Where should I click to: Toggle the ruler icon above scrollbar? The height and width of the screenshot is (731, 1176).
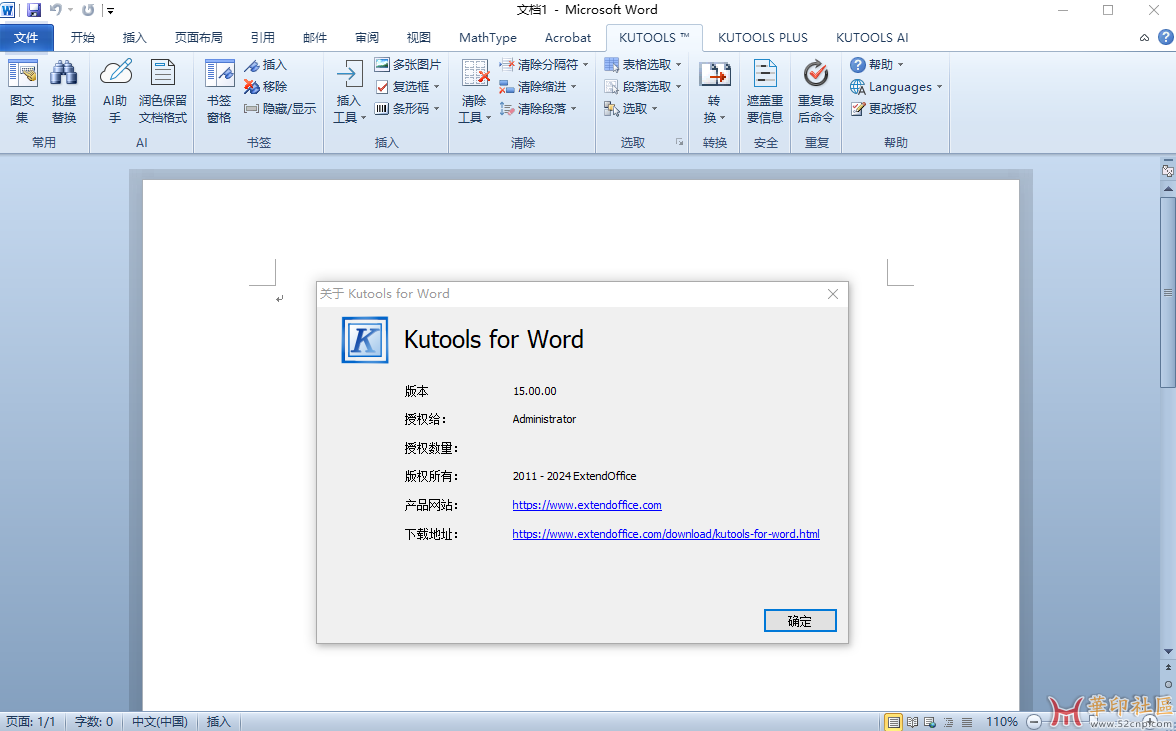[x=1168, y=169]
